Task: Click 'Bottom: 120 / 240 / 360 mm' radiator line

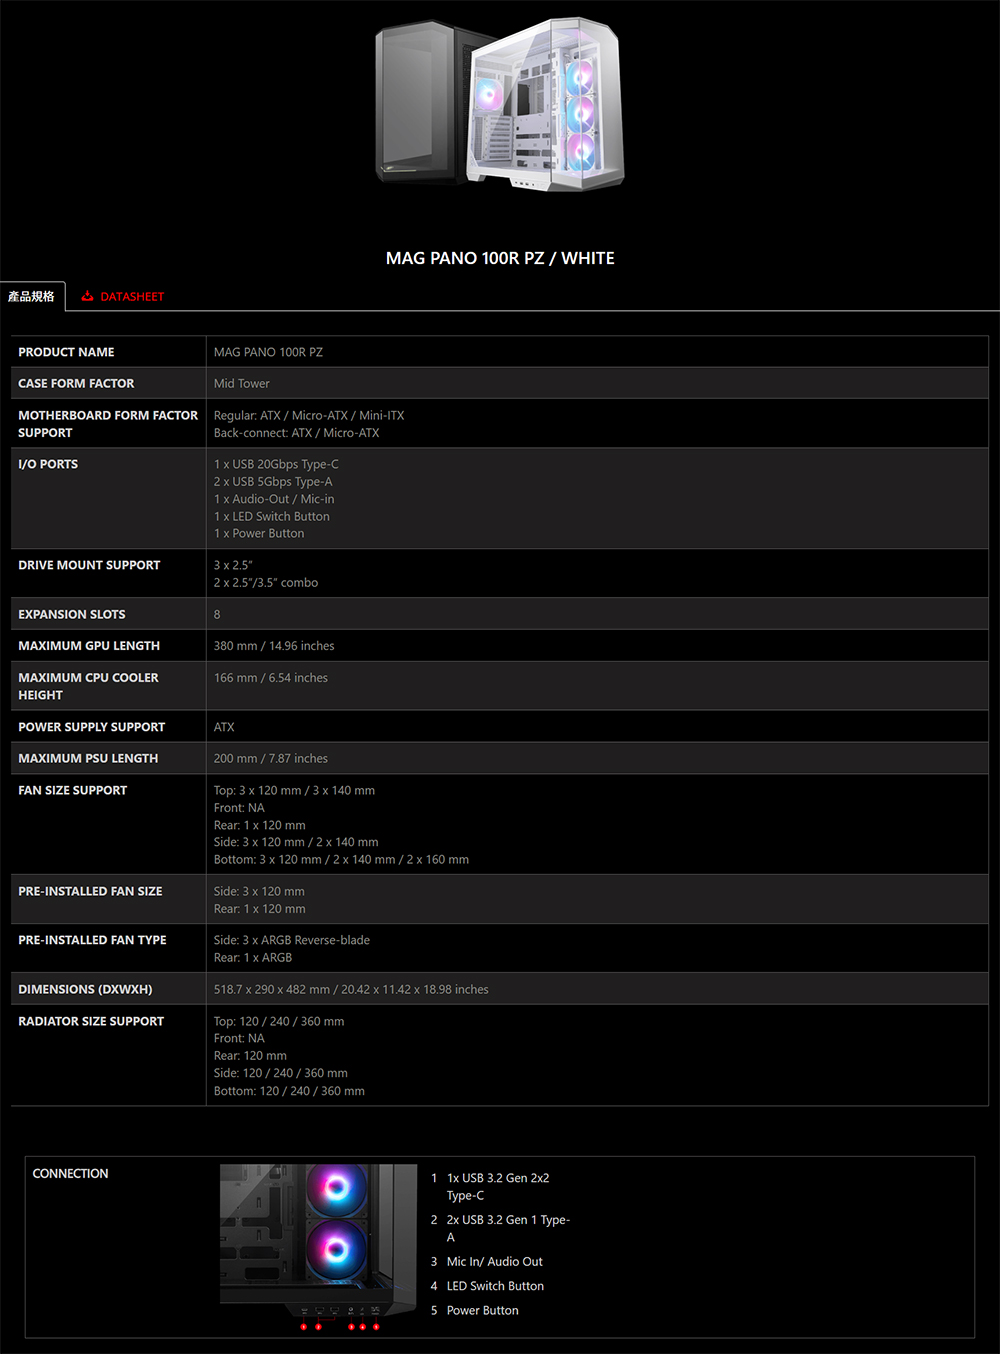Action: click(289, 1091)
